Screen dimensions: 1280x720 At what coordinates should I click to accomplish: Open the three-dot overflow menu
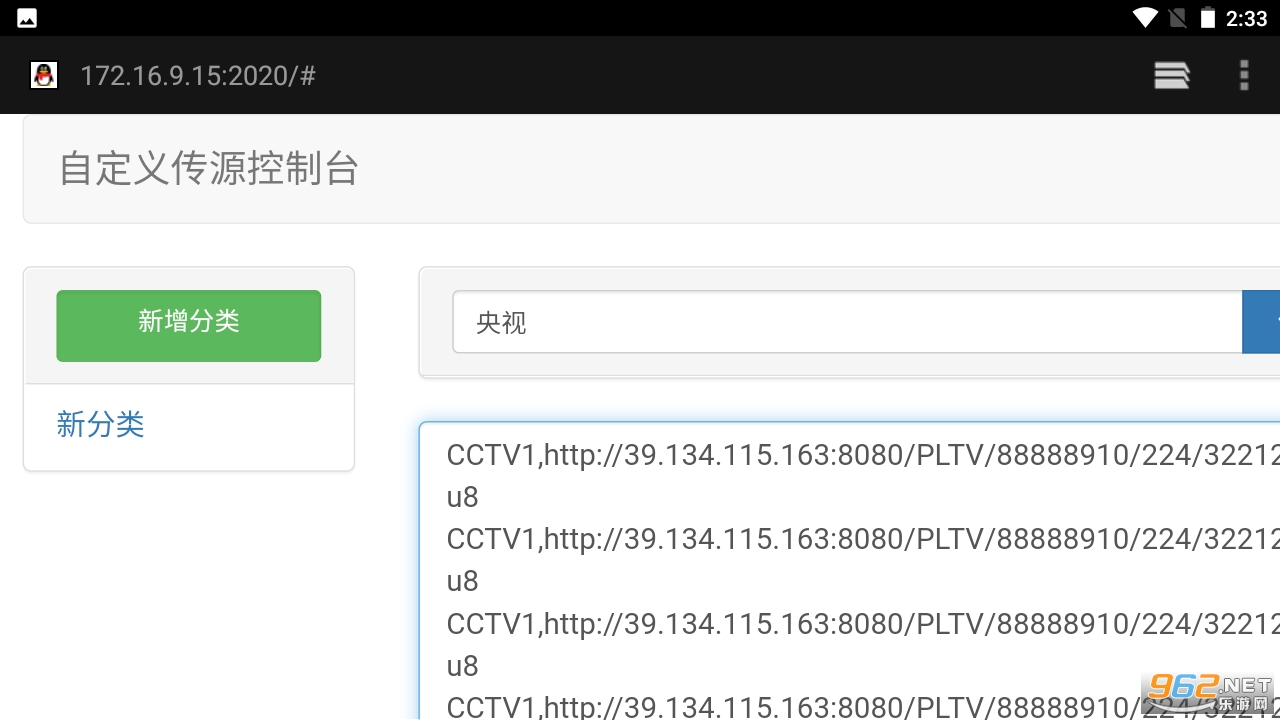pos(1244,76)
